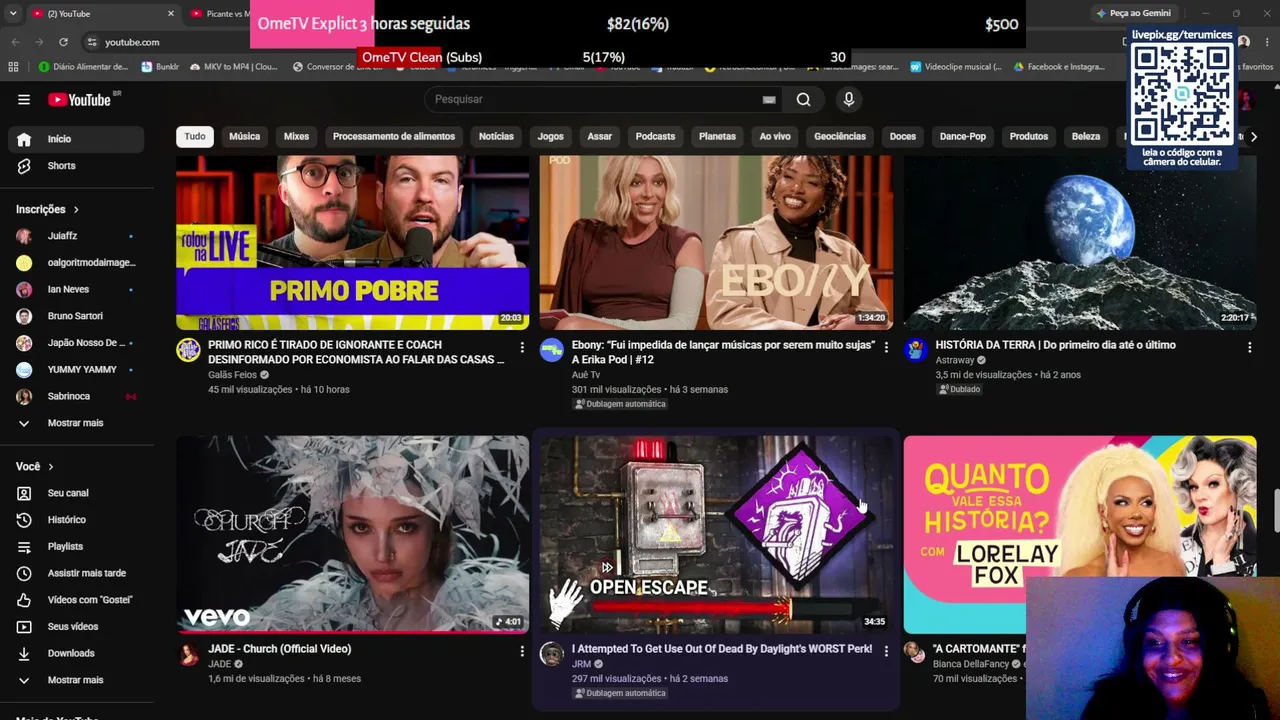
Task: Open the YouTube guide hamburger menu
Action: click(24, 99)
